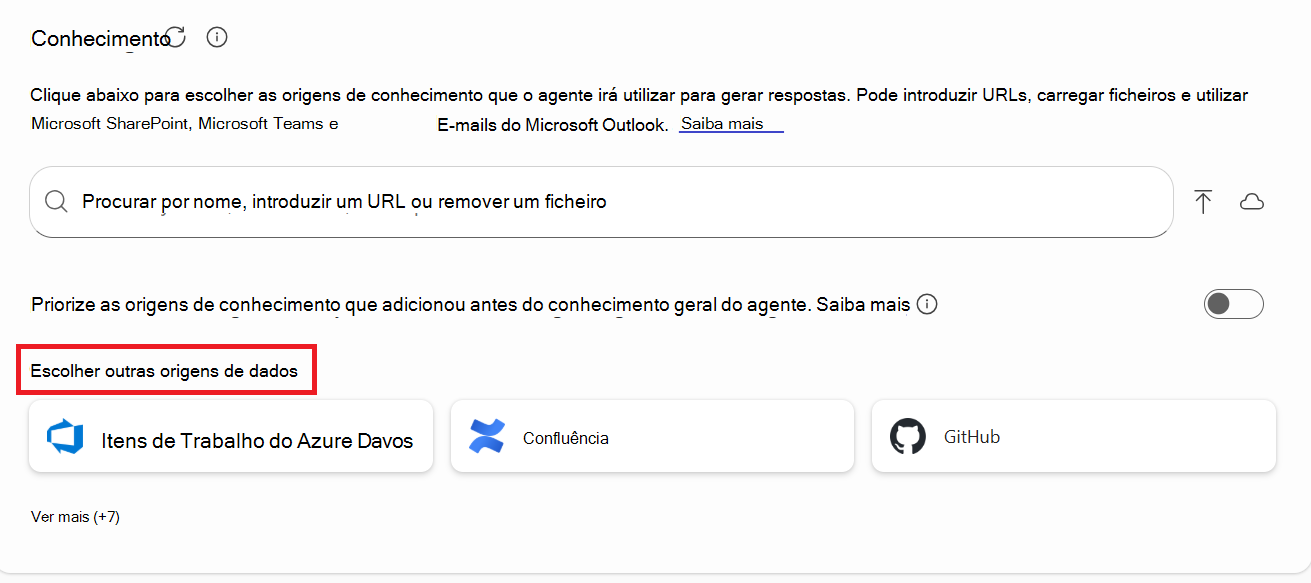Click the GitHub logo icon
Viewport: 1311px width, 583px height.
[908, 435]
